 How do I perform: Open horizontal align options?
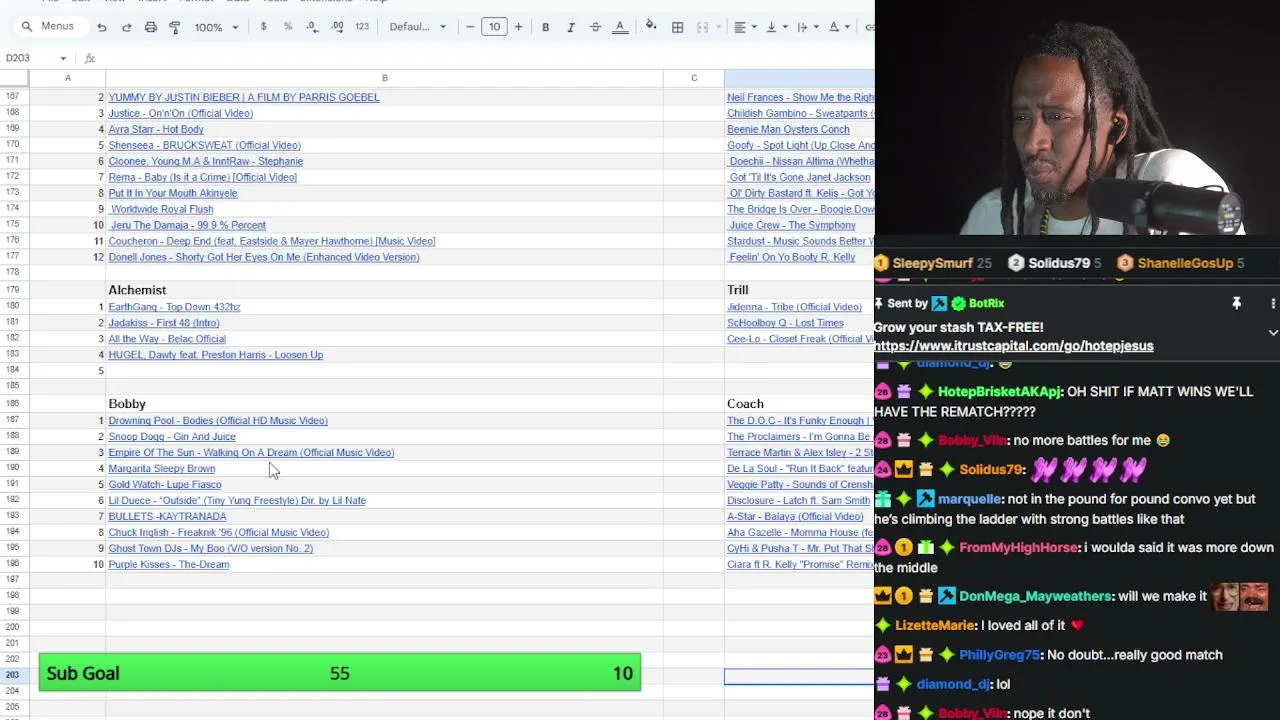point(745,27)
